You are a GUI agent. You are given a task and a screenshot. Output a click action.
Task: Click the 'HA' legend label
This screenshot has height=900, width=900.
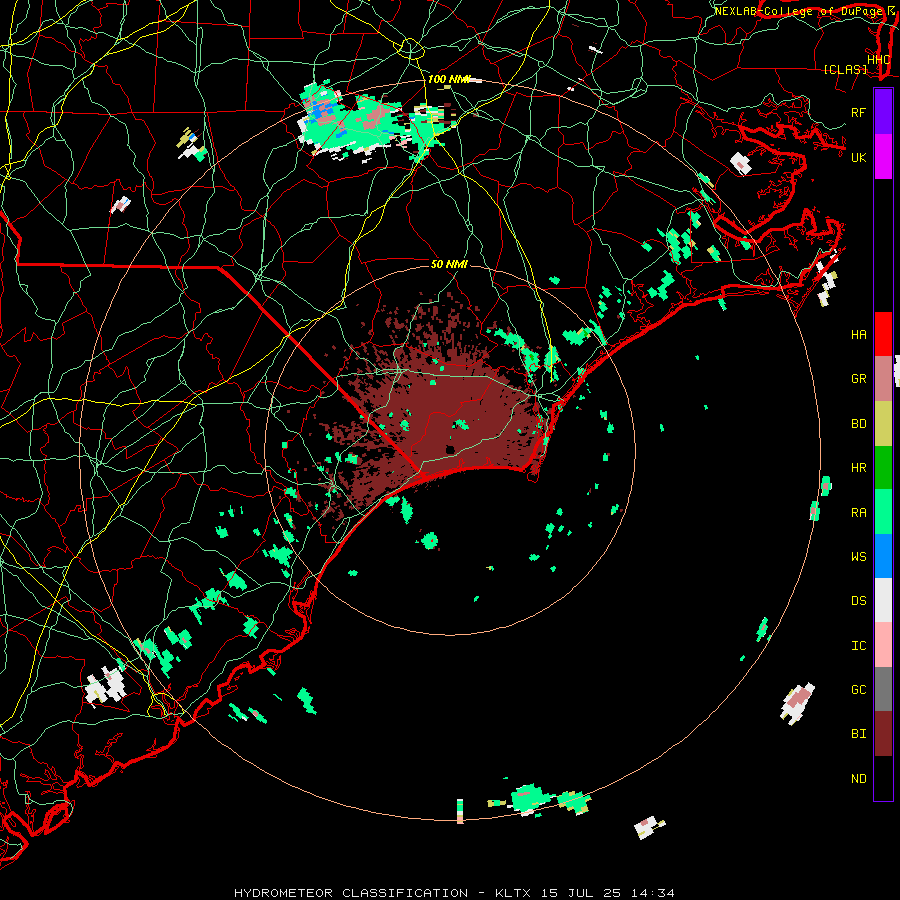(x=858, y=335)
